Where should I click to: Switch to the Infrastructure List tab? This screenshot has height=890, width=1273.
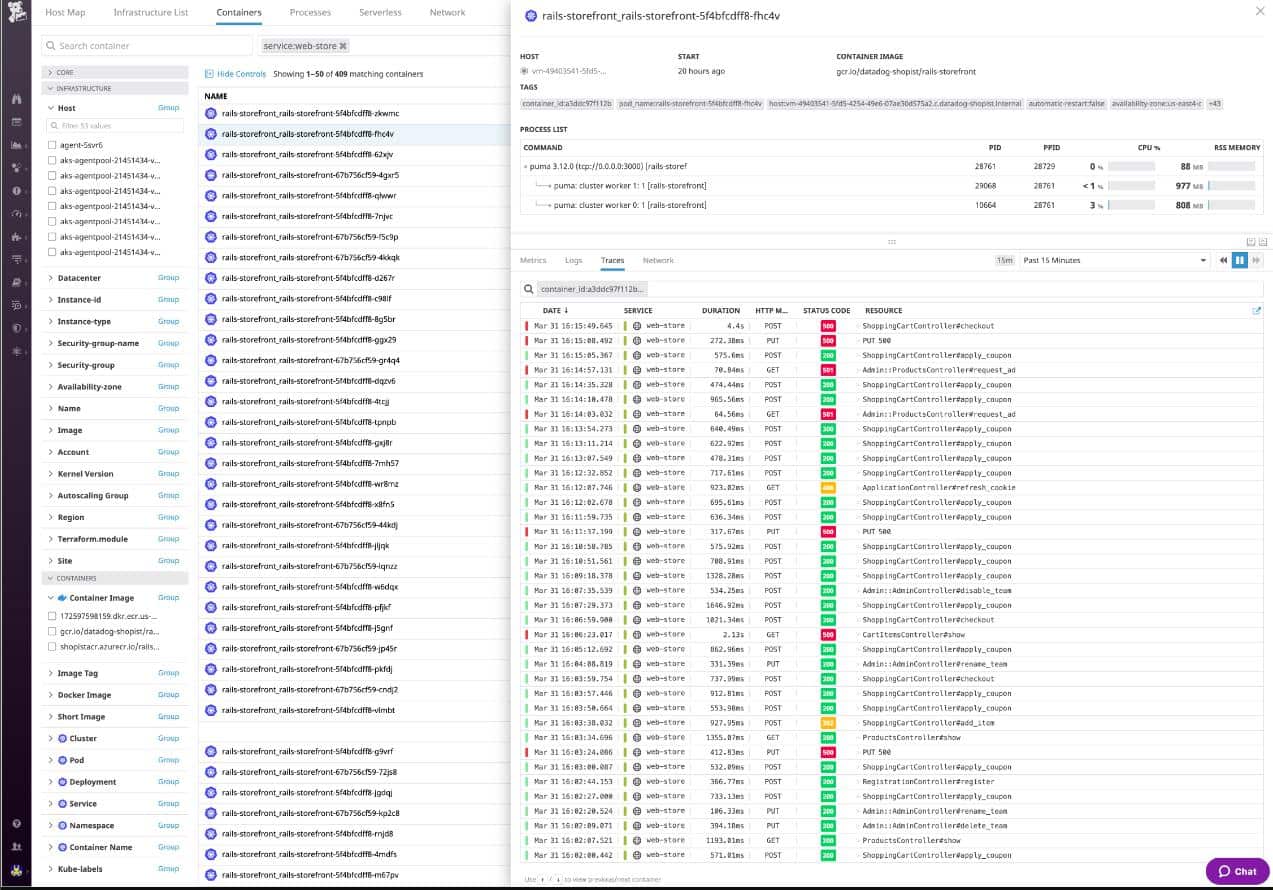click(x=150, y=12)
